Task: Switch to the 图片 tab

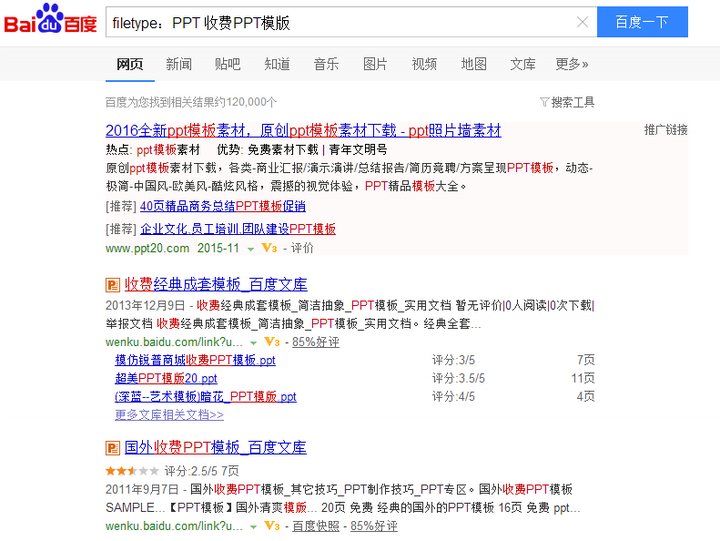Action: click(x=375, y=64)
